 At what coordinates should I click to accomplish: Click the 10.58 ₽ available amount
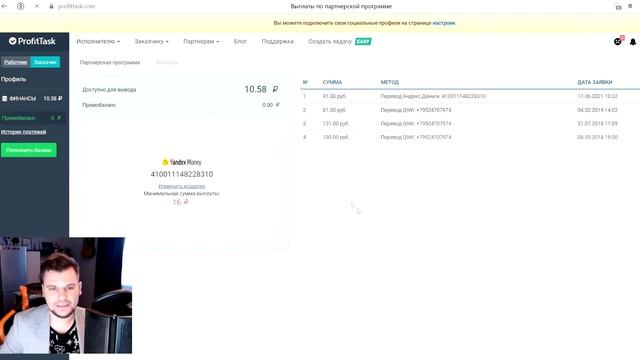261,89
